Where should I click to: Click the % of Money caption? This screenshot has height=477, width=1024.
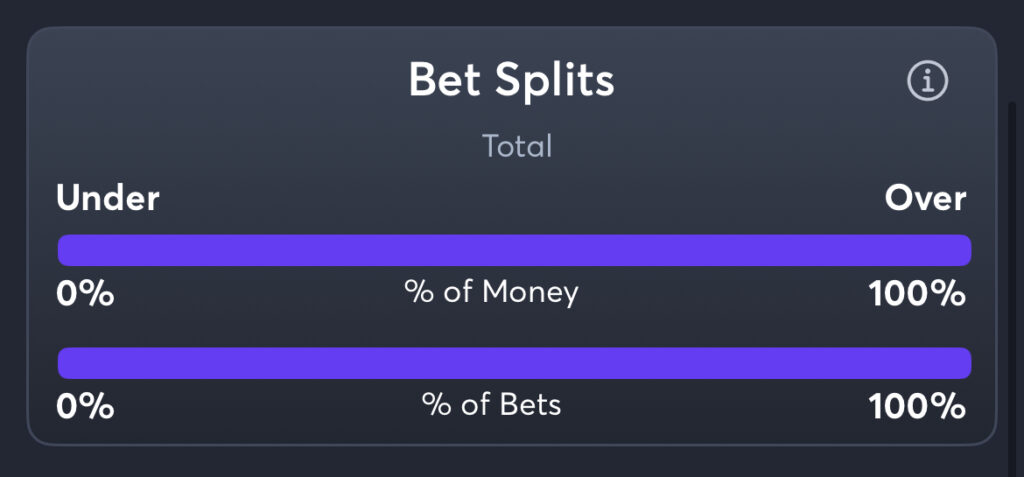tap(491, 293)
